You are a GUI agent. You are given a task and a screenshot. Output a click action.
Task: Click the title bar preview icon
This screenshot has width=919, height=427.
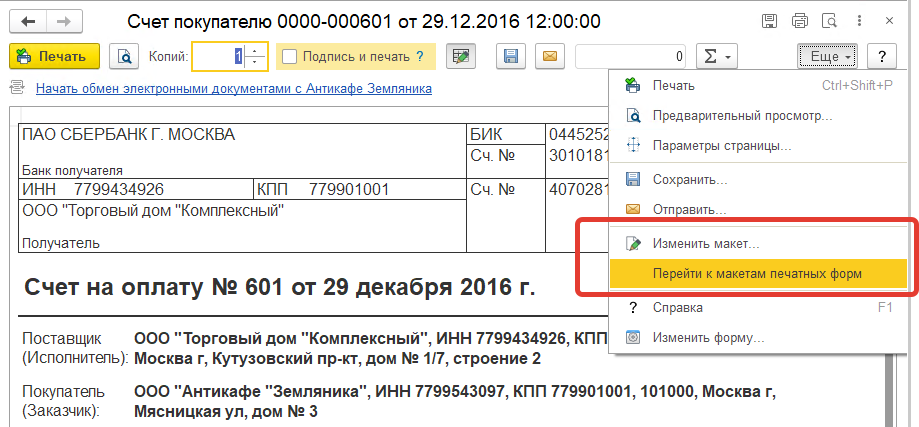[830, 22]
